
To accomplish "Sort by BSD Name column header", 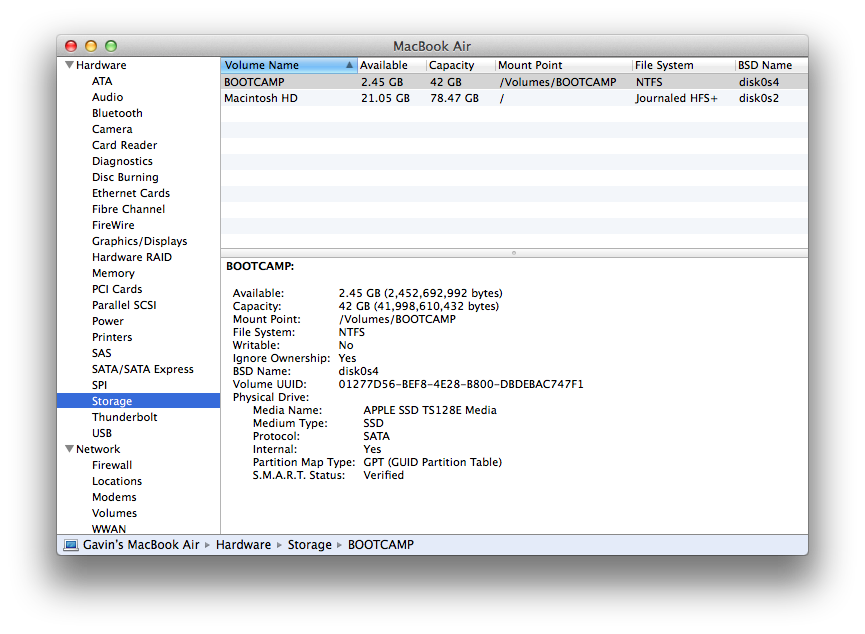I will [x=772, y=65].
